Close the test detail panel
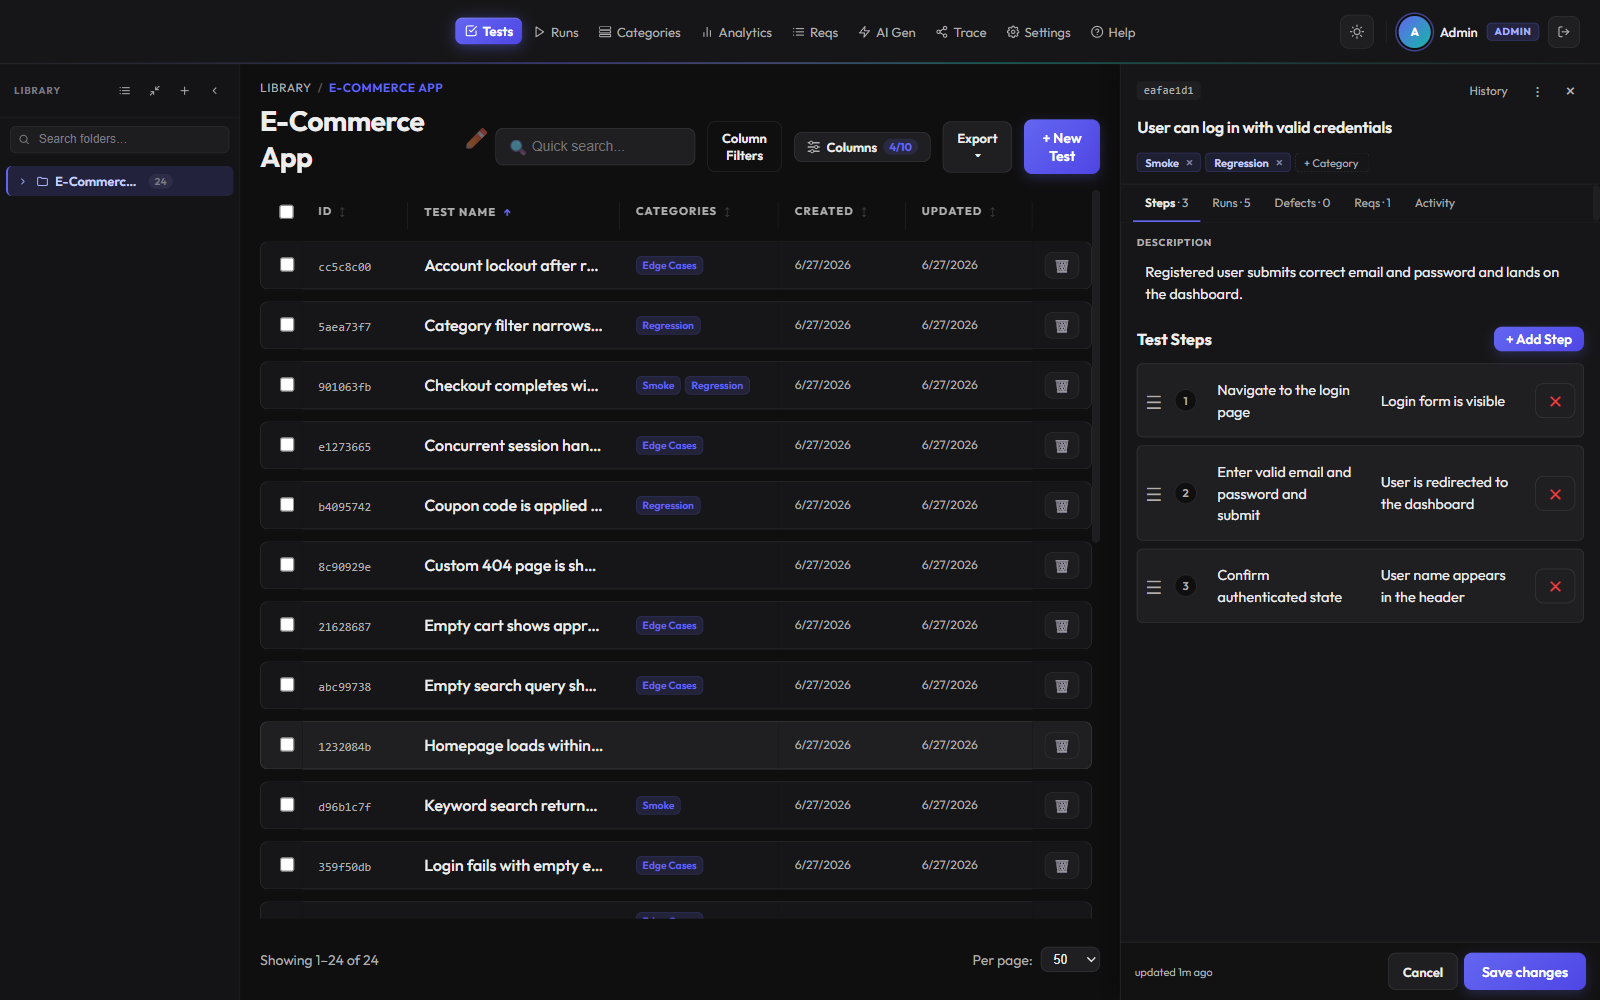The image size is (1600, 1000). tap(1570, 91)
